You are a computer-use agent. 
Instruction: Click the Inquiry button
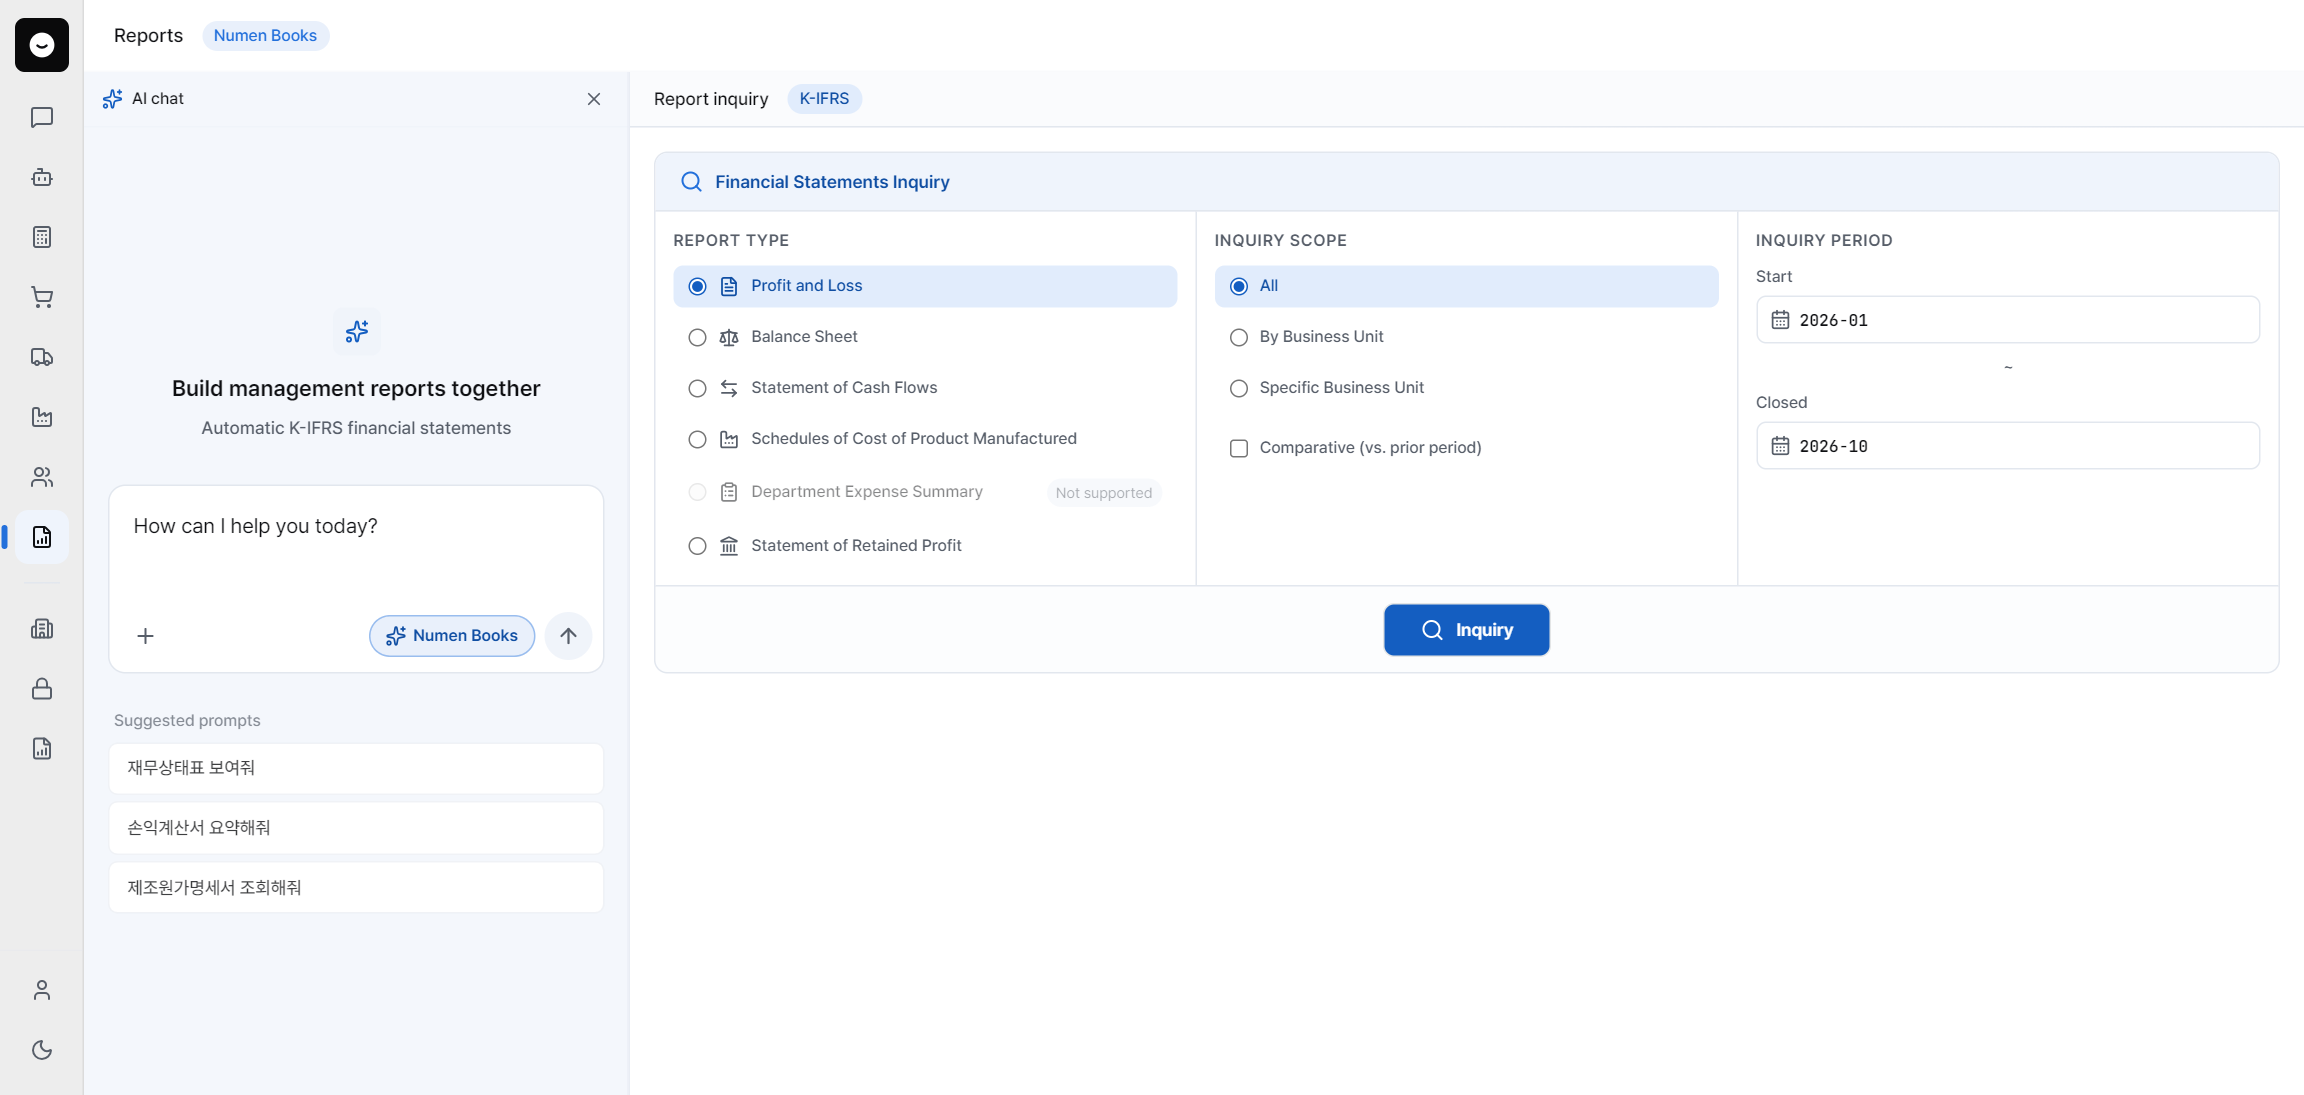[1466, 630]
